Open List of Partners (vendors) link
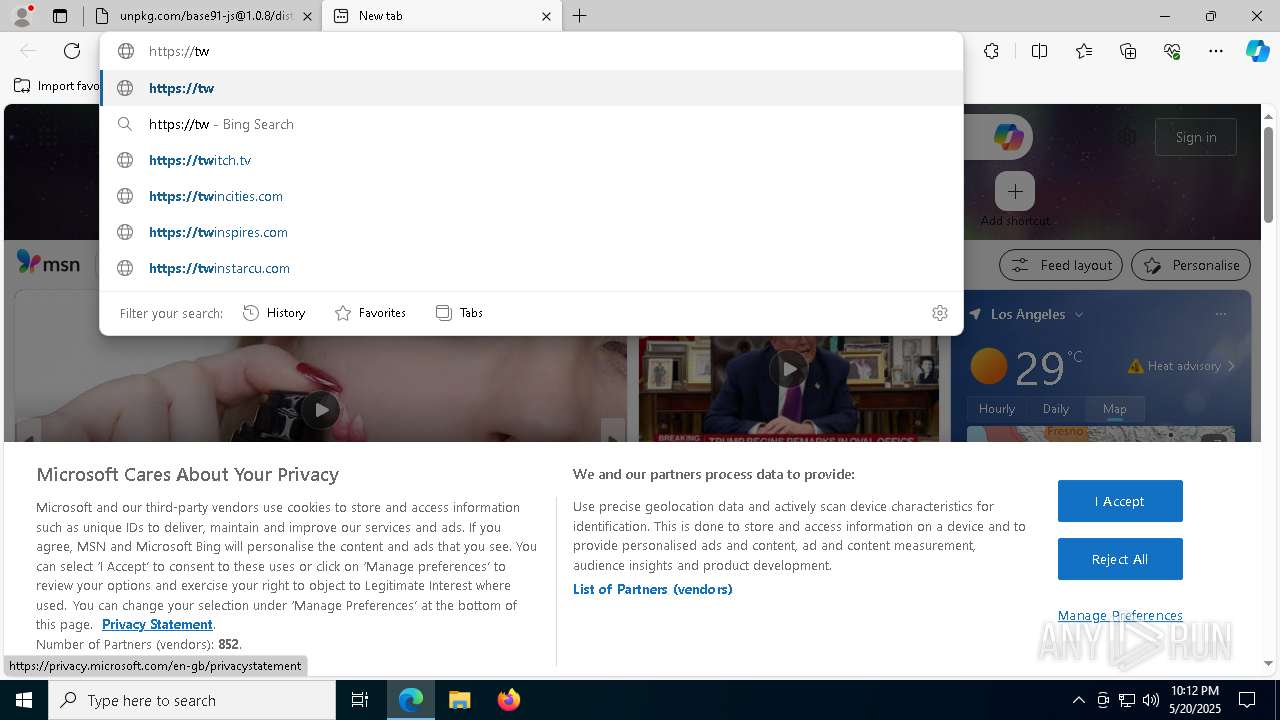 [x=653, y=589]
